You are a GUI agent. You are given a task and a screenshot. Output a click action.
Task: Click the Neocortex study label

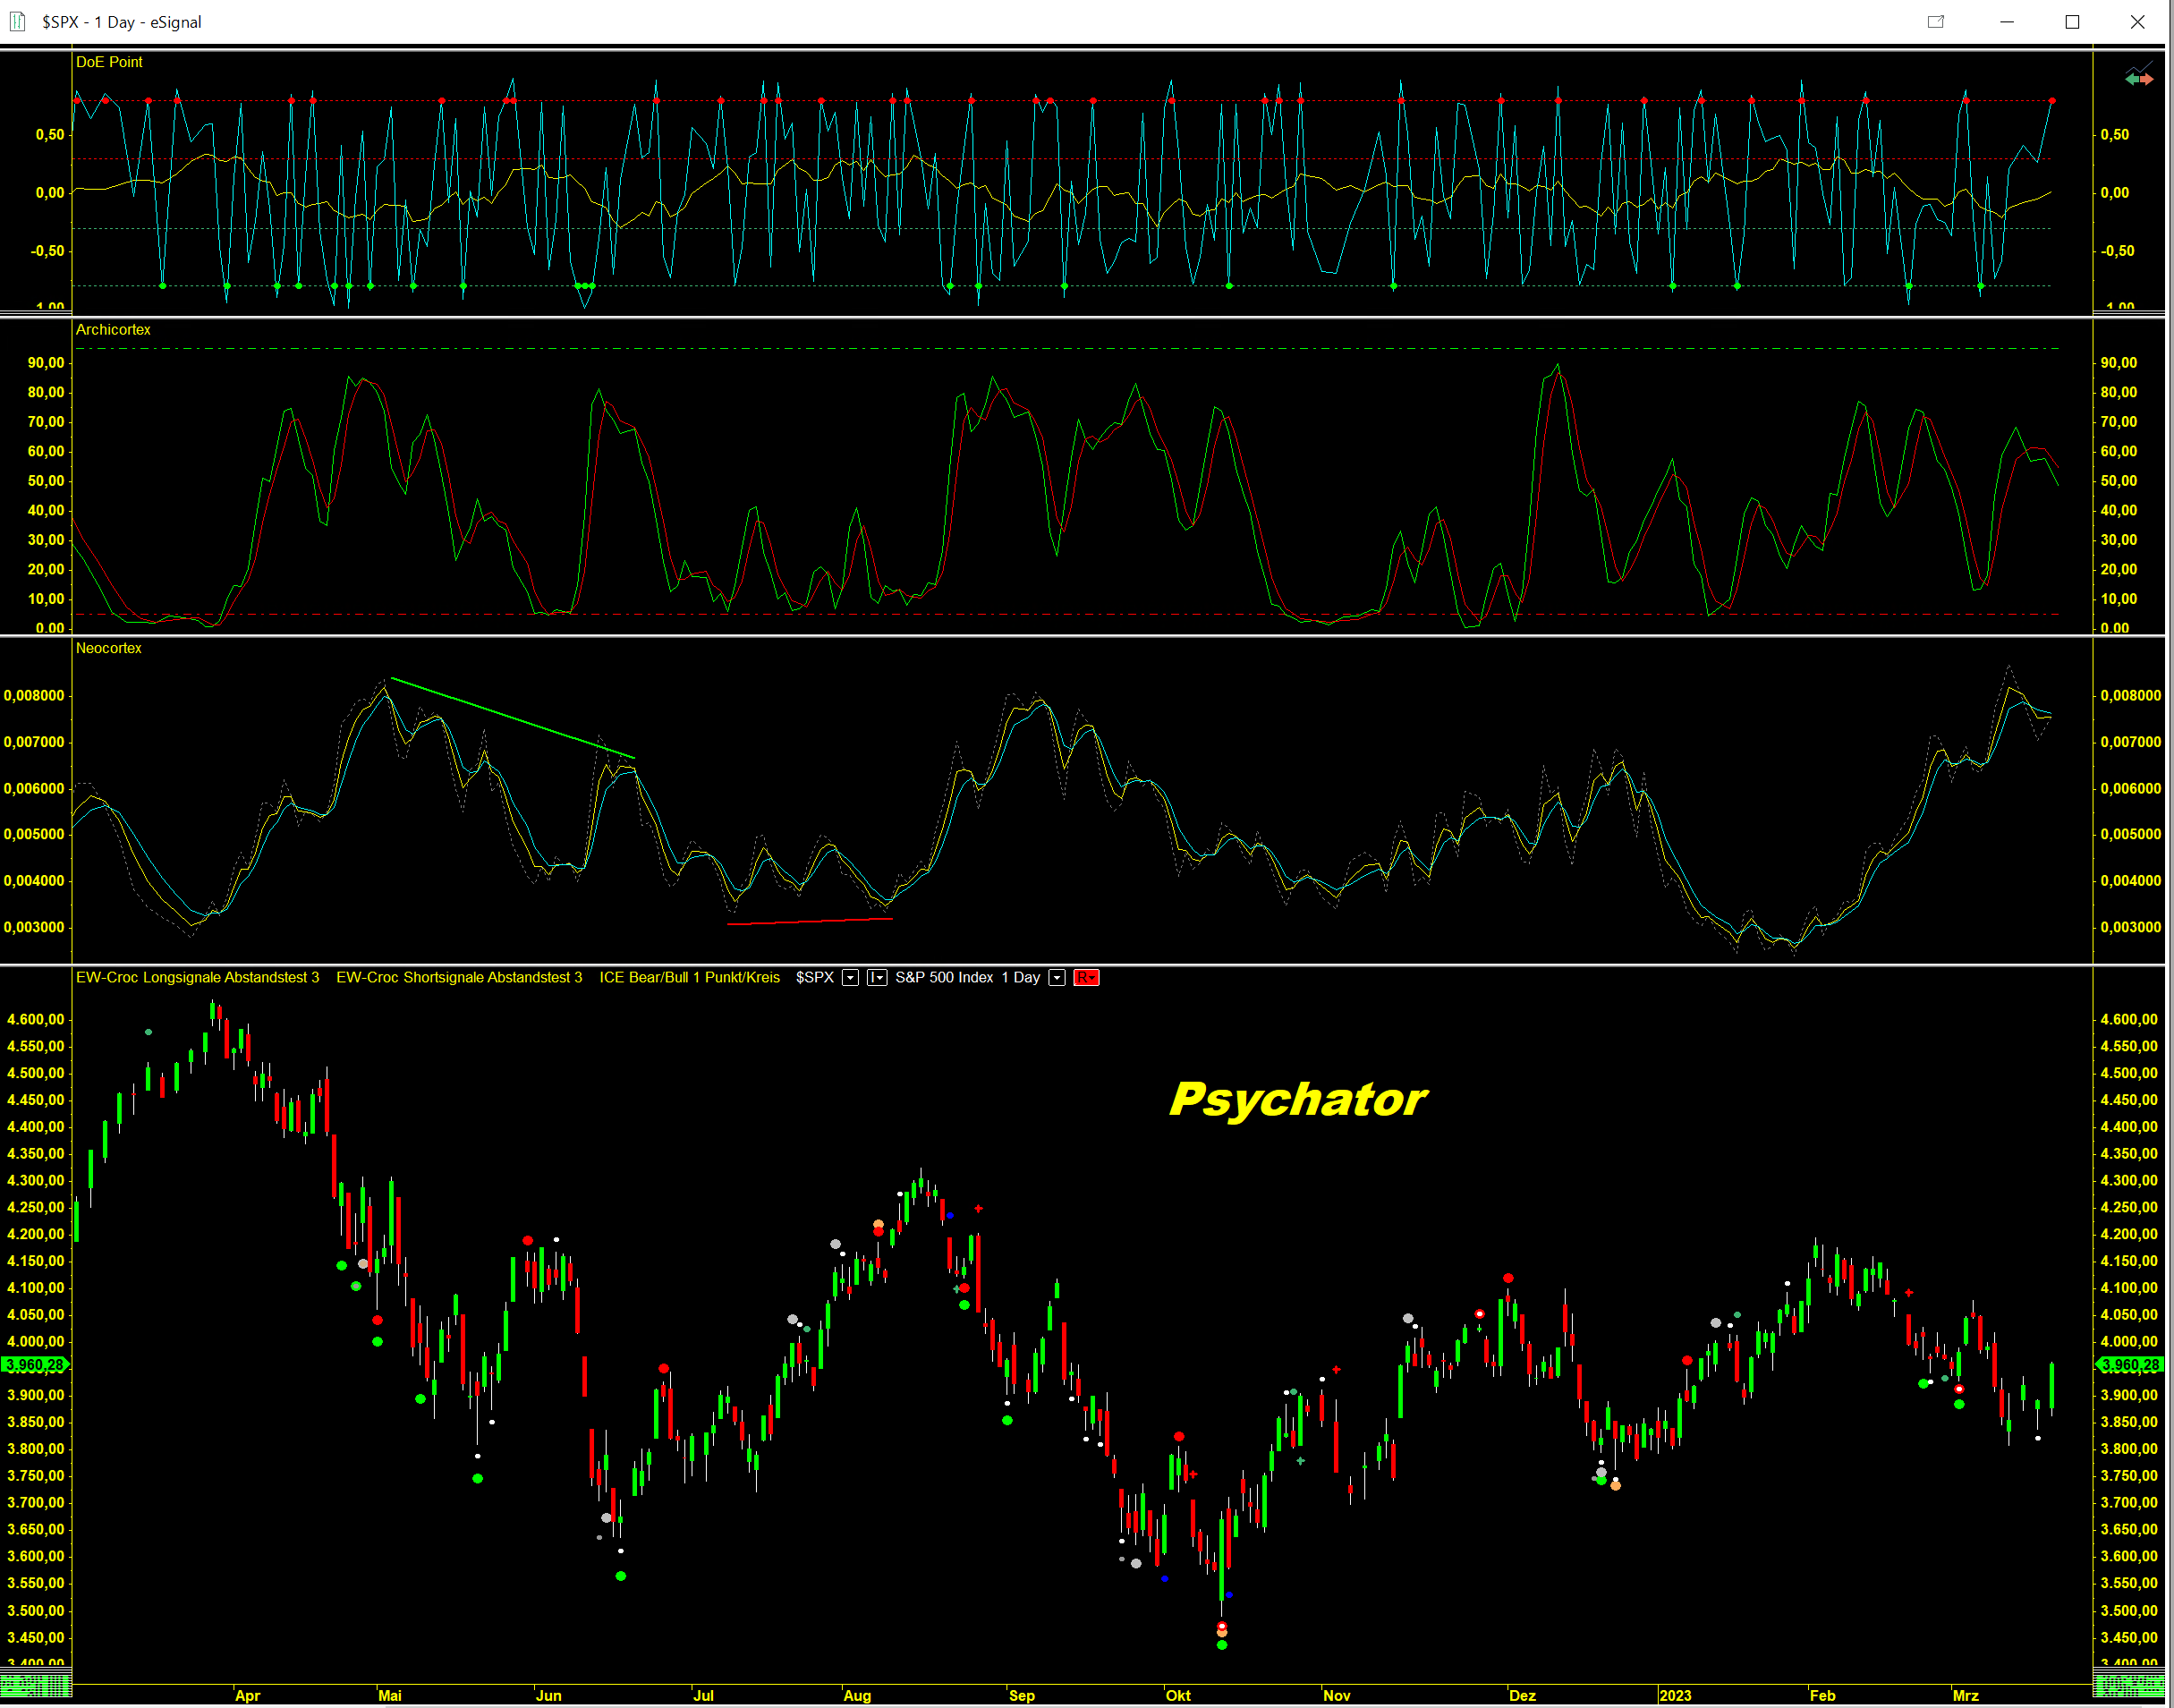tap(108, 649)
